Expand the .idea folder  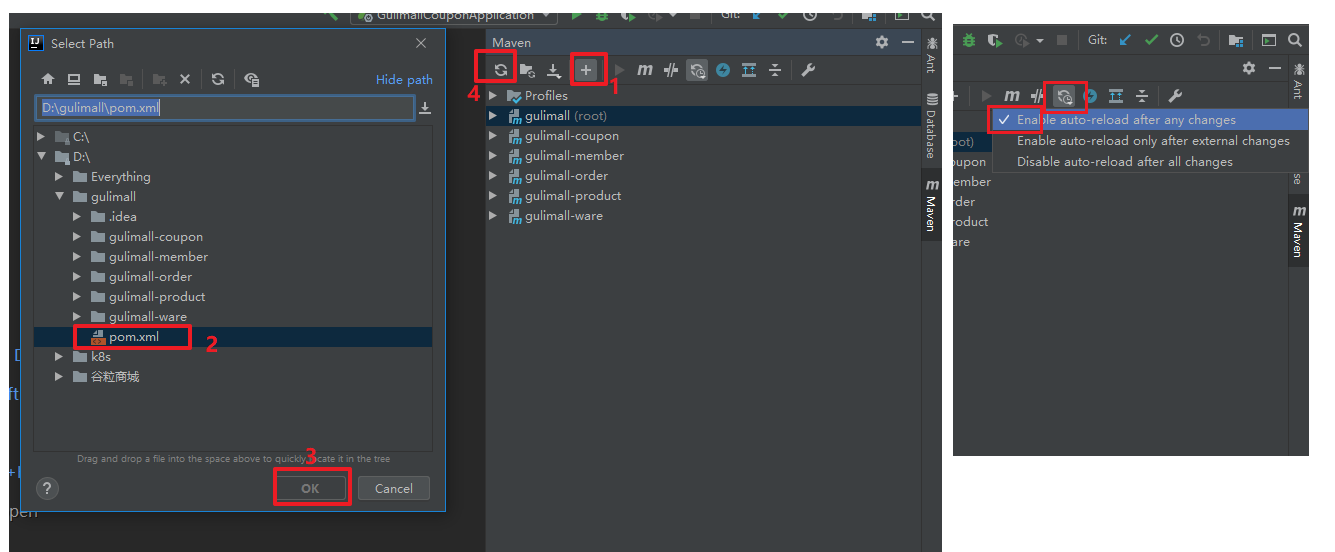pos(77,216)
